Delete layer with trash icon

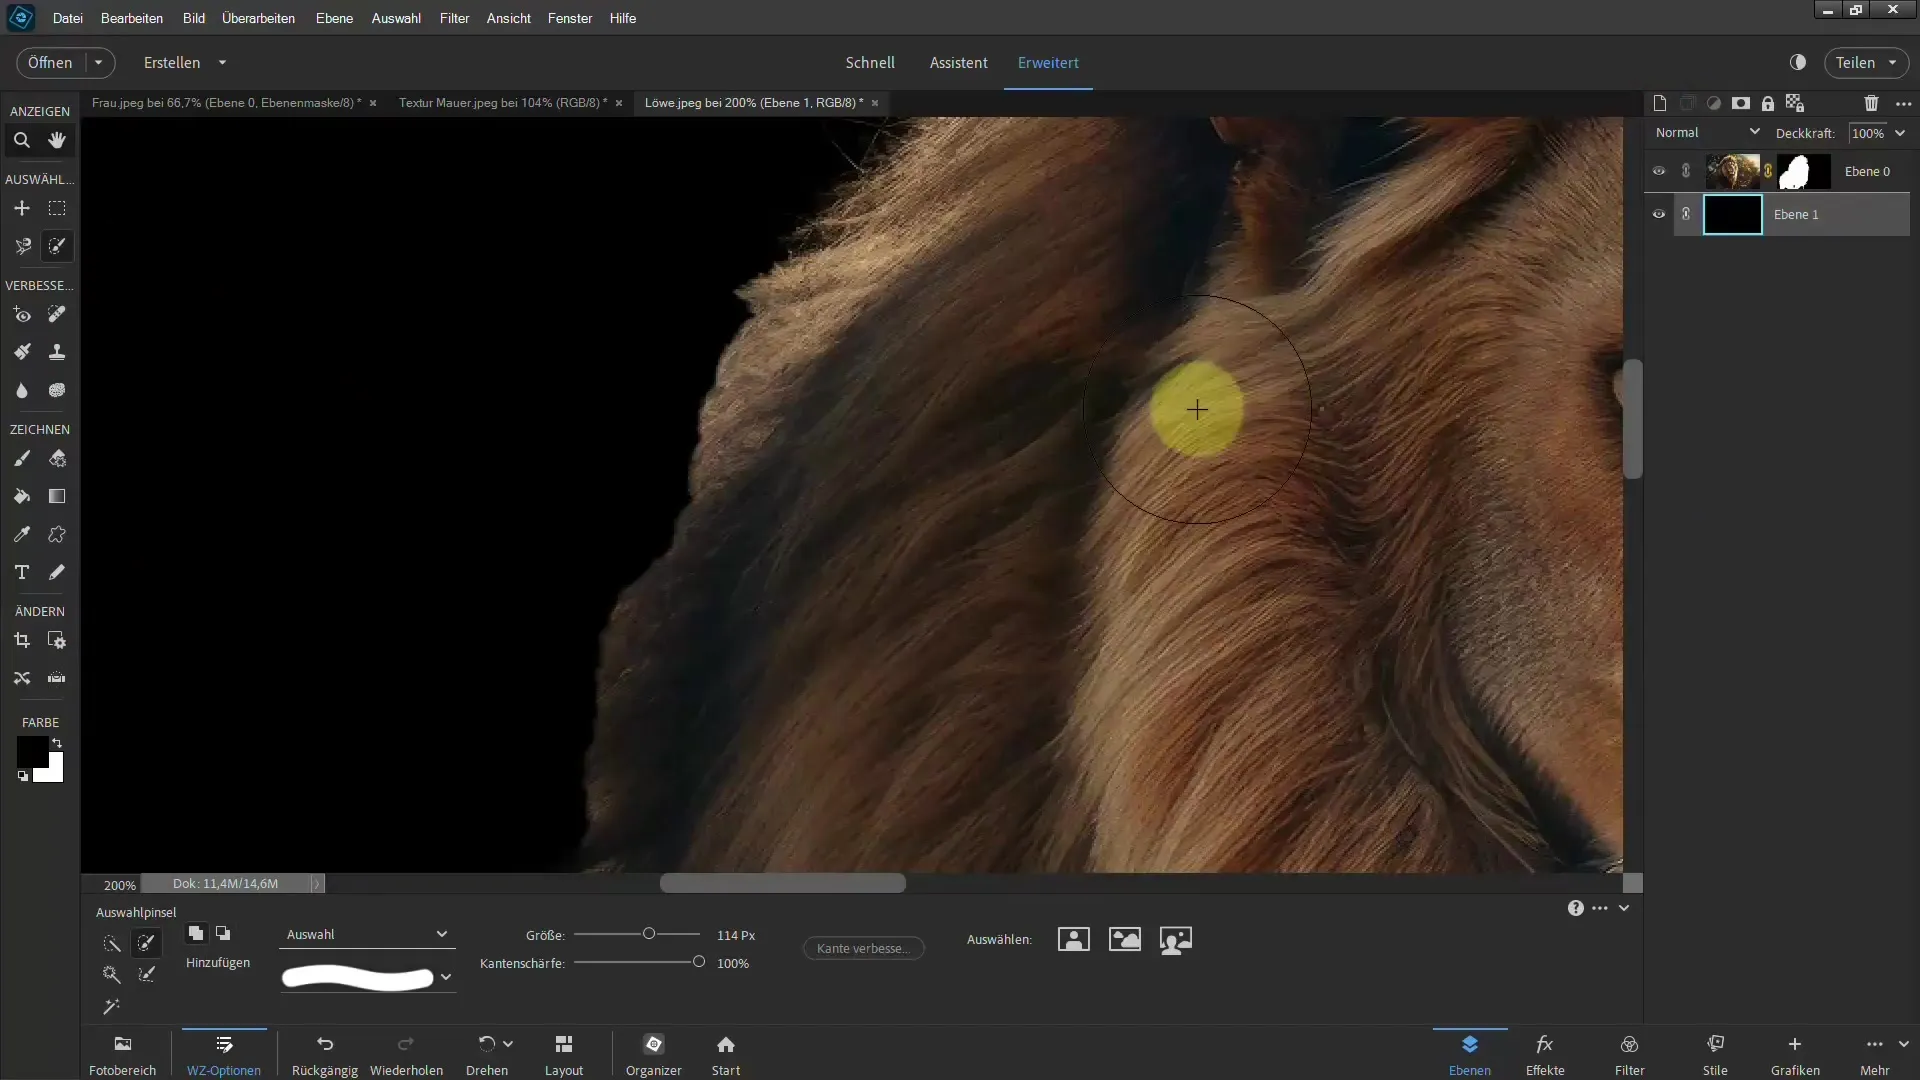point(1871,103)
